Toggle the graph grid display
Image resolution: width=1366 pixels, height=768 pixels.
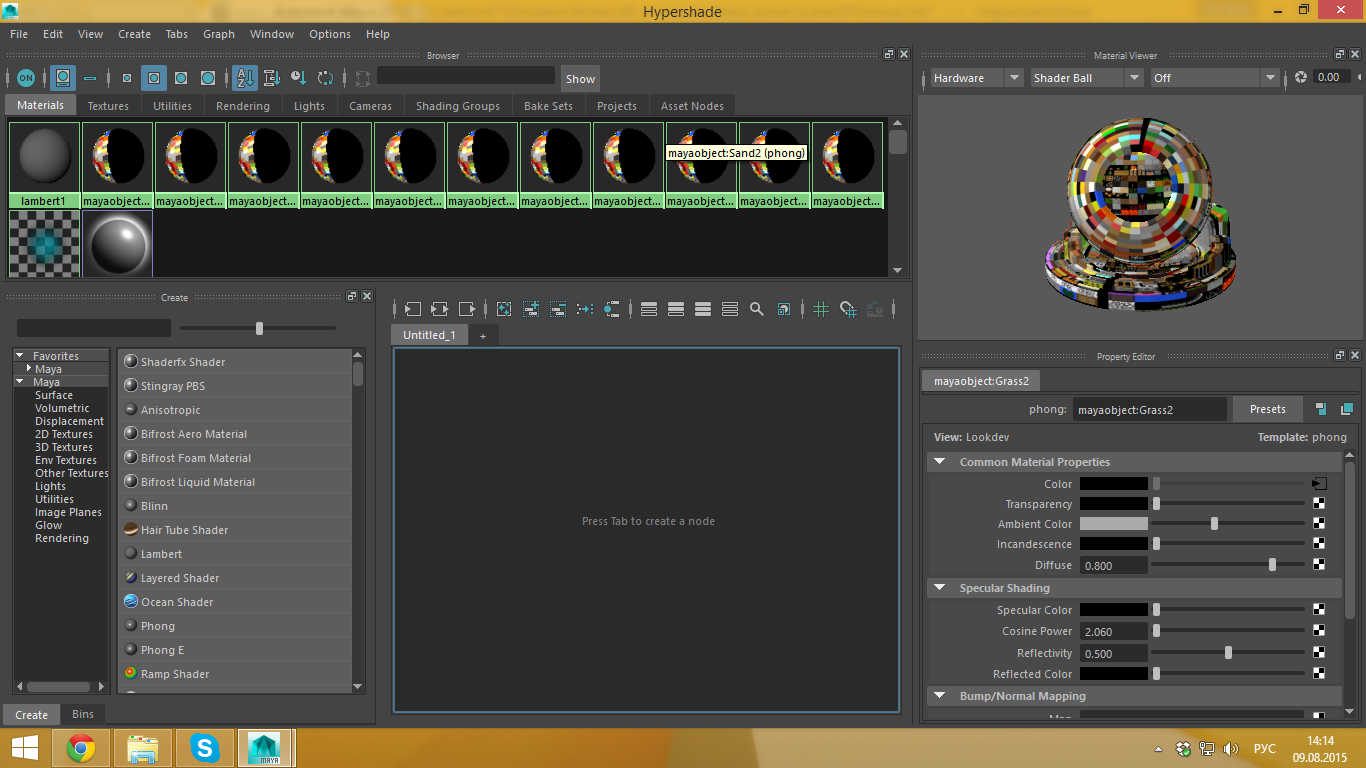tap(821, 309)
